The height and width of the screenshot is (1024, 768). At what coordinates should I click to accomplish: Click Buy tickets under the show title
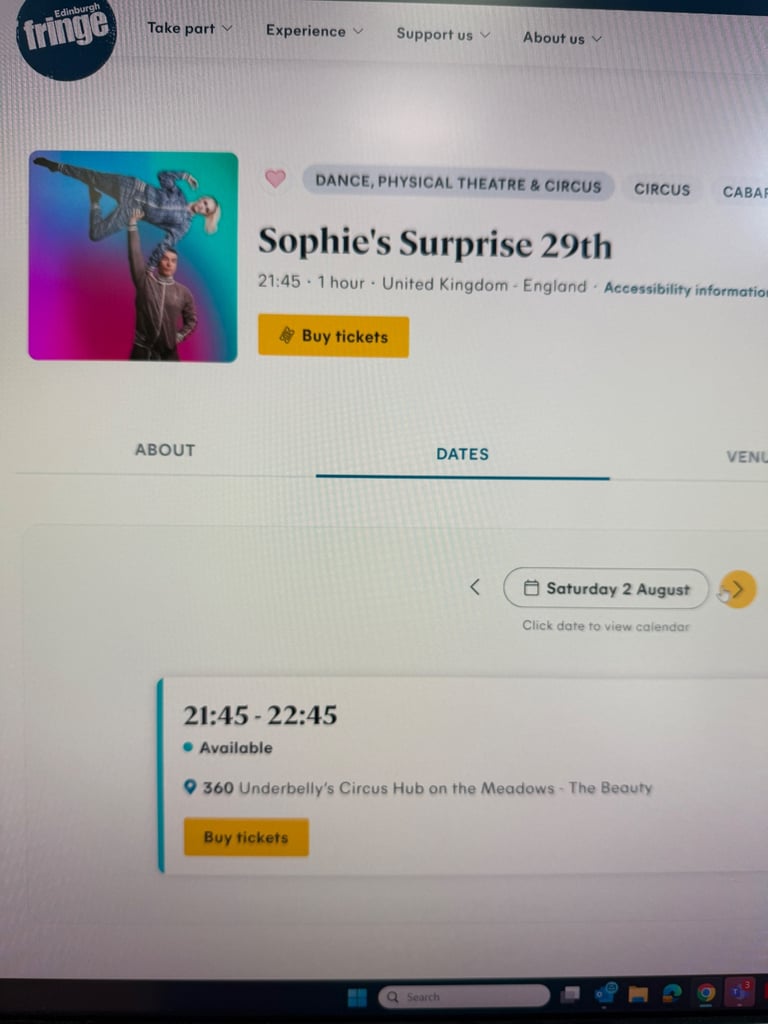click(334, 336)
